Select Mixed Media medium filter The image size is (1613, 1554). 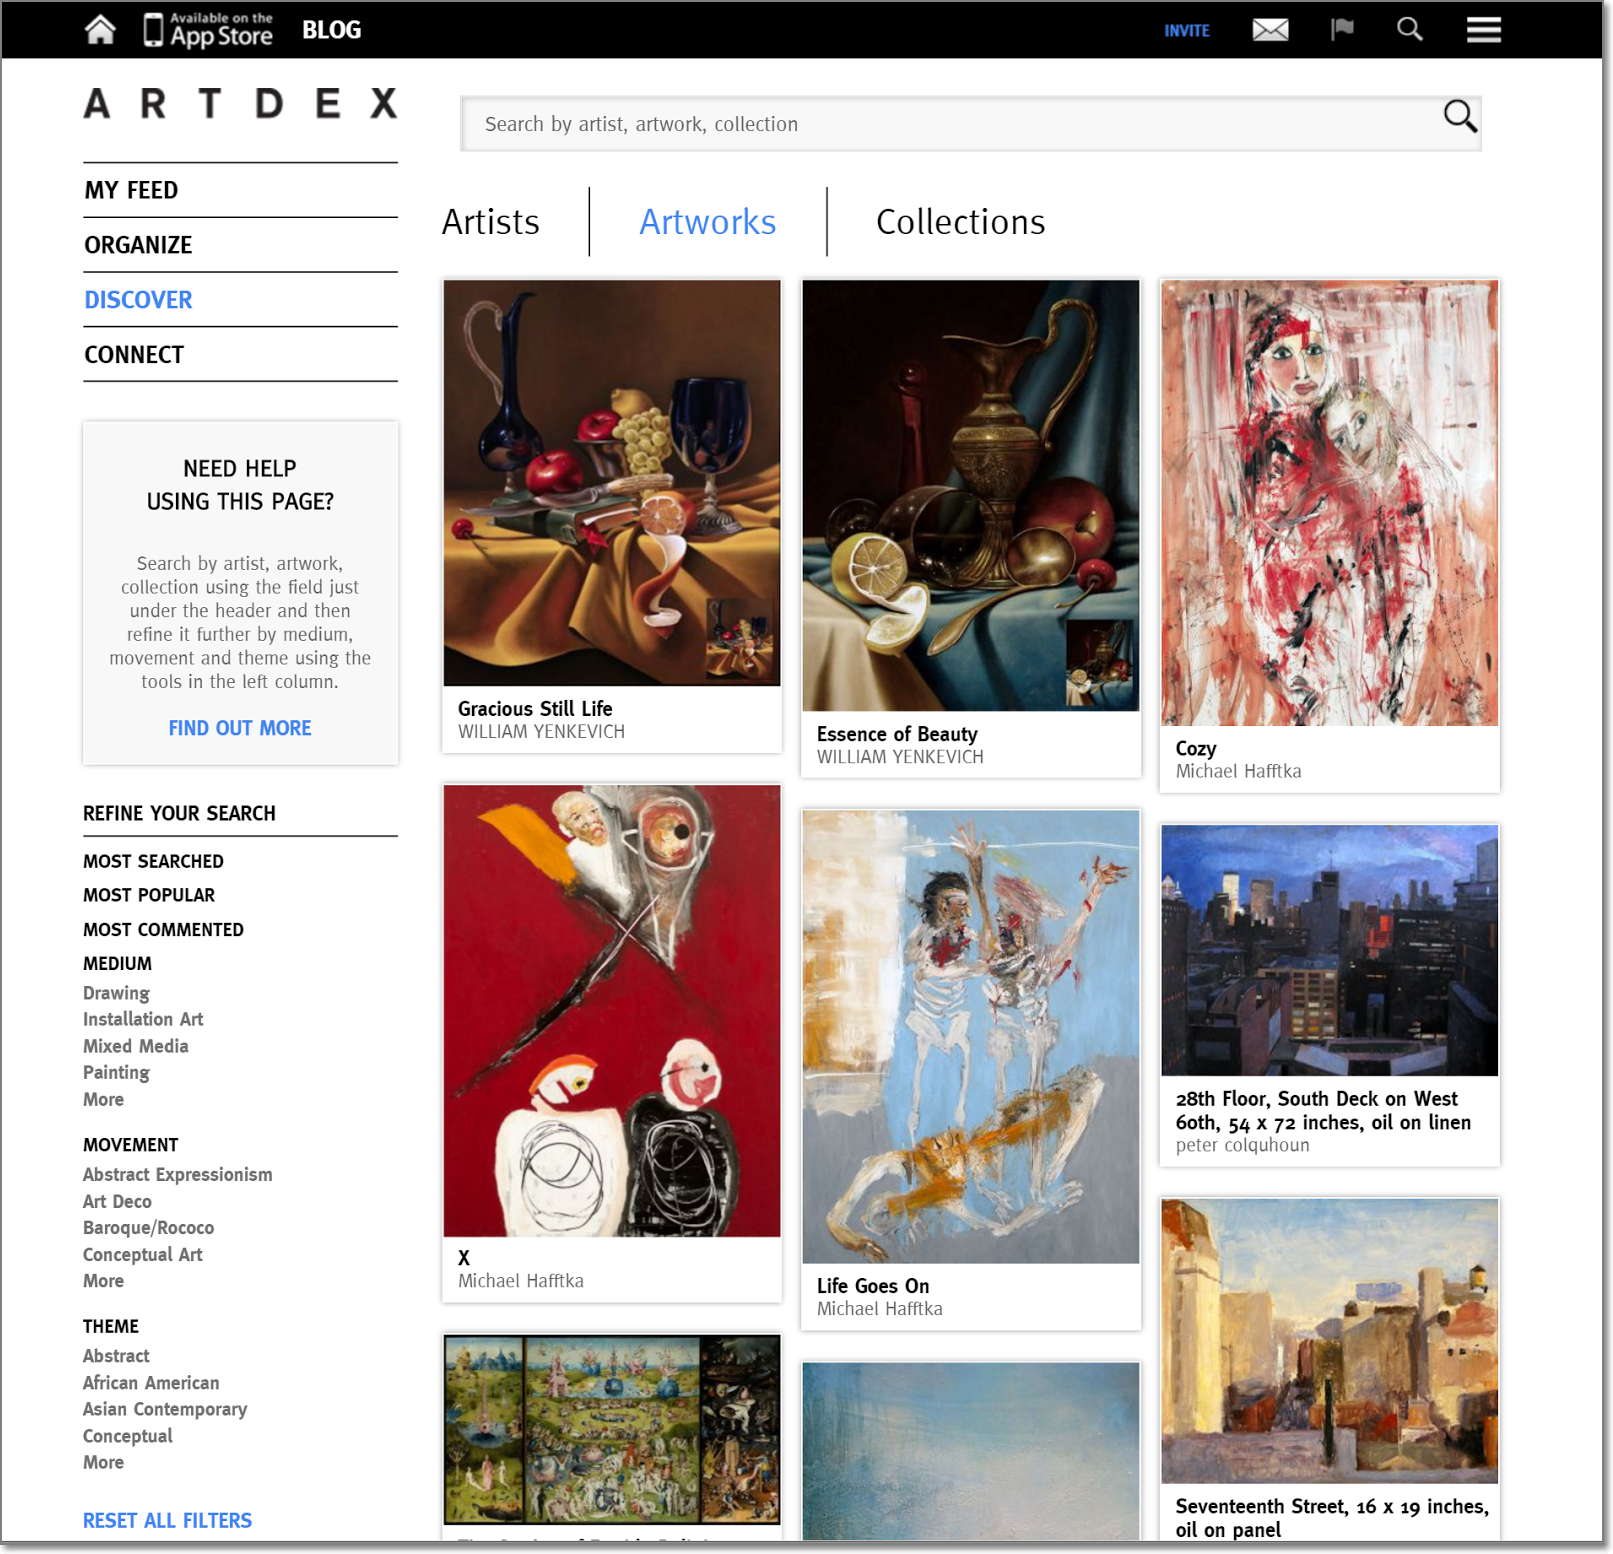135,1046
